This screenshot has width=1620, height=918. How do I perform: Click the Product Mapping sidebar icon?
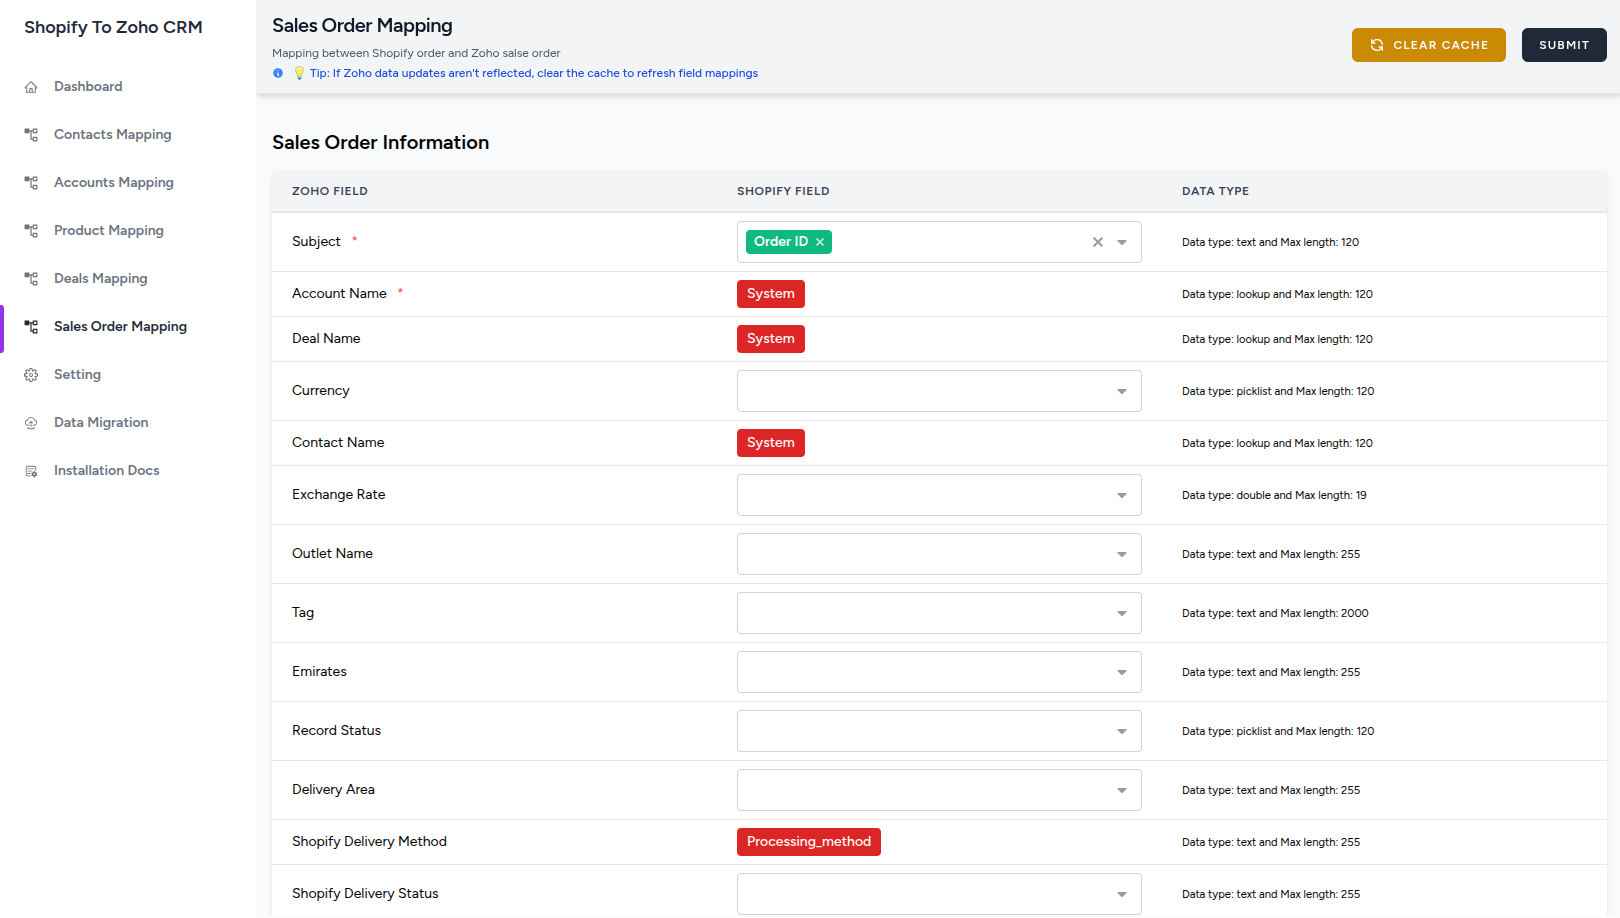(x=31, y=231)
